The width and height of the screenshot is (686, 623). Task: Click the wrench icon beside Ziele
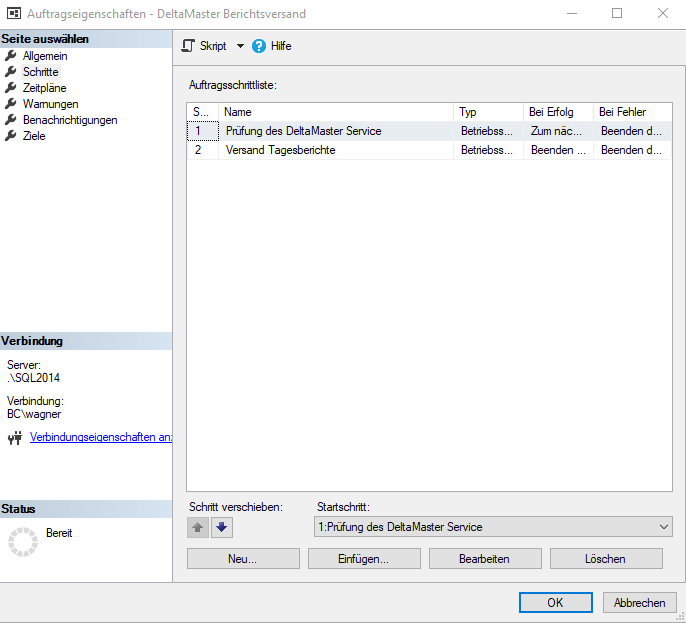pos(11,136)
